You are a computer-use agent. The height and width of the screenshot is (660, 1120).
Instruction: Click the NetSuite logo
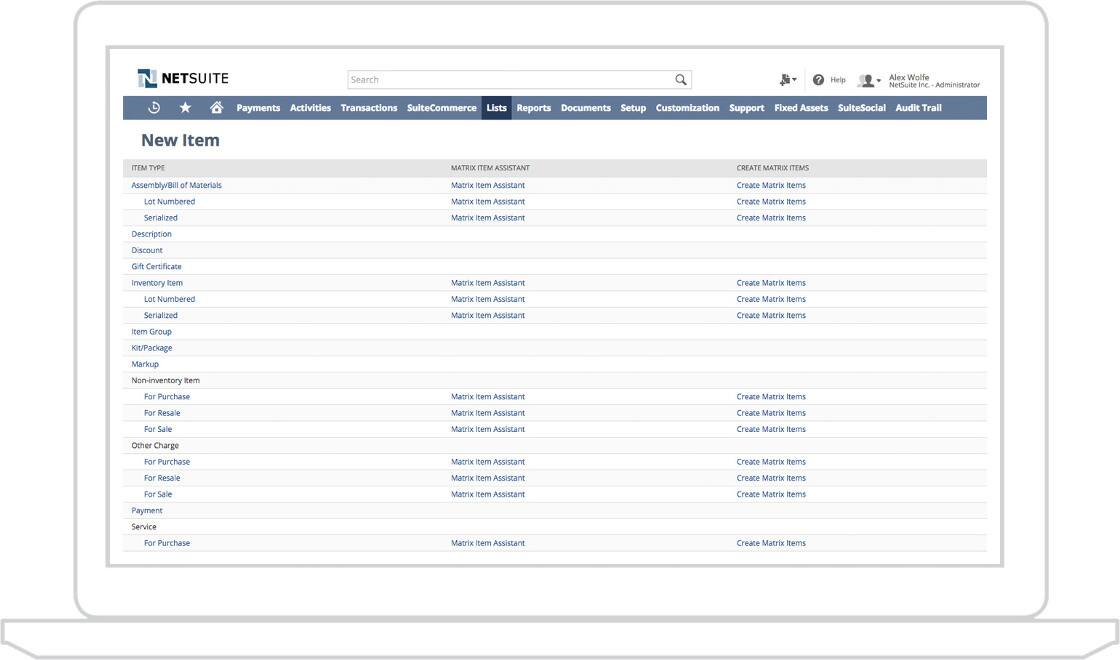[183, 79]
